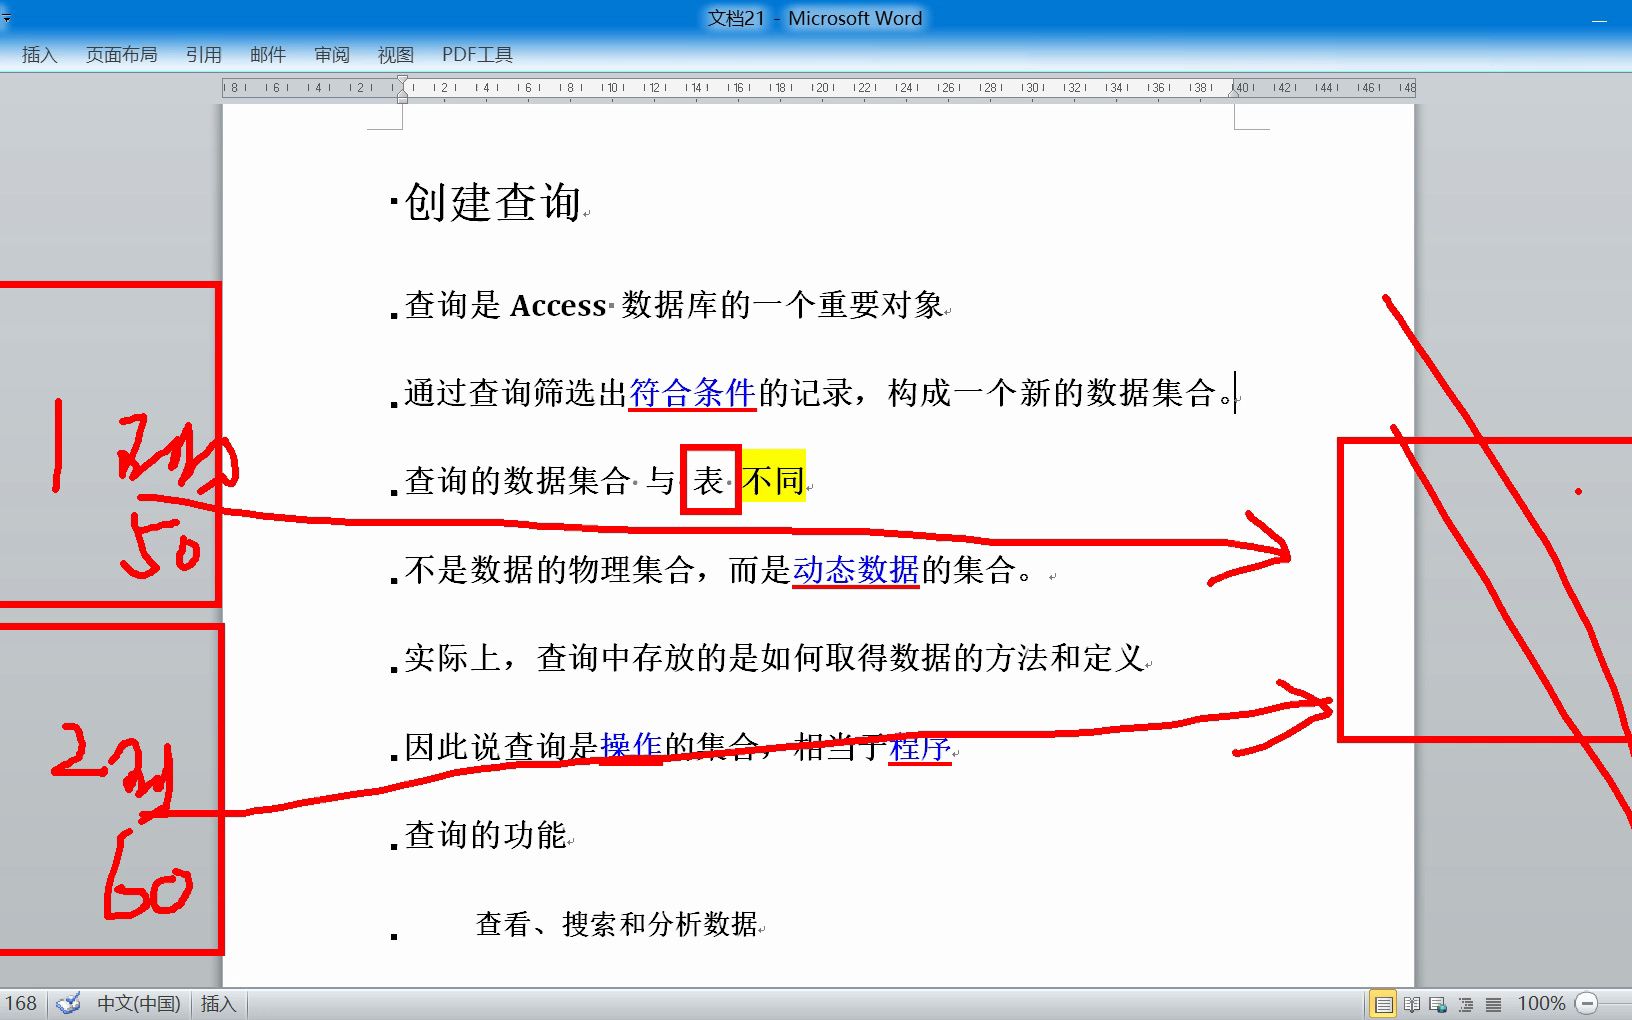1632x1020 pixels.
Task: Open the 插入 ribbon tab
Action: (x=39, y=55)
